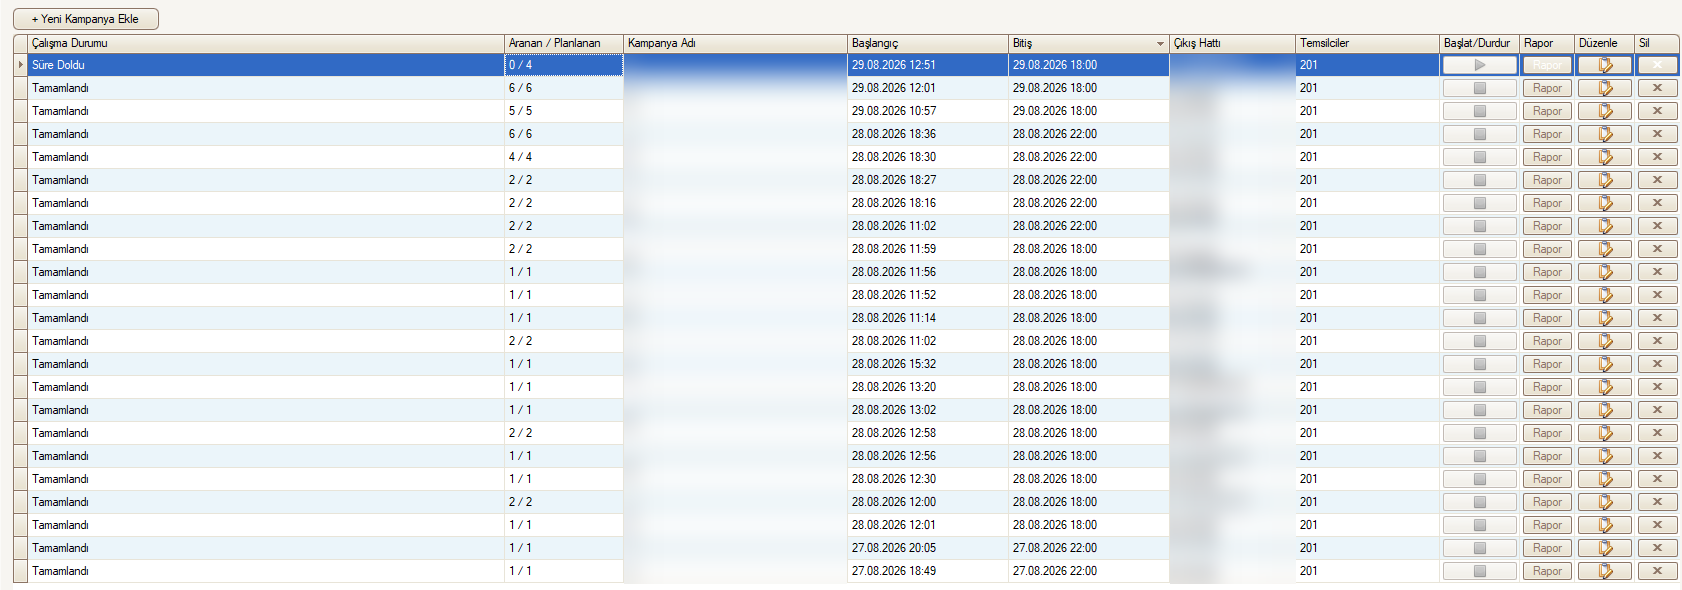This screenshot has height=590, width=1682.
Task: Delete the campaign started 28.08.2026 12:56
Action: pos(1657,456)
